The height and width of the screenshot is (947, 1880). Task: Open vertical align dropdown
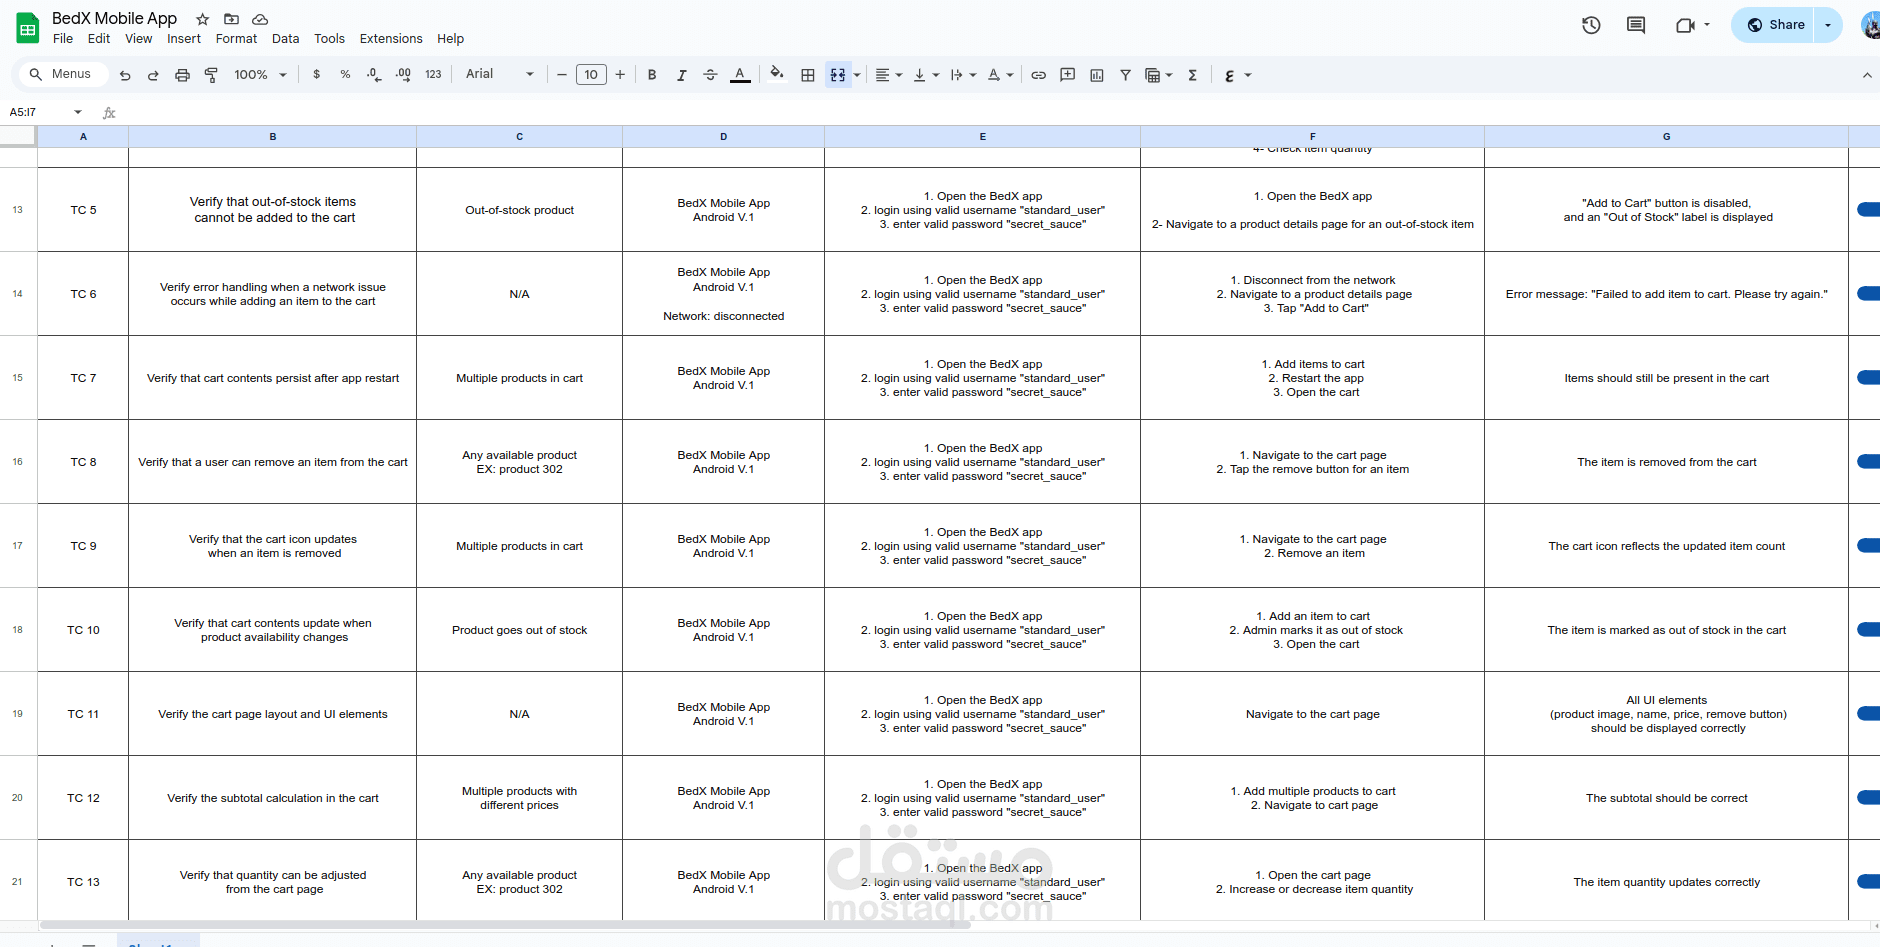pyautogui.click(x=926, y=75)
